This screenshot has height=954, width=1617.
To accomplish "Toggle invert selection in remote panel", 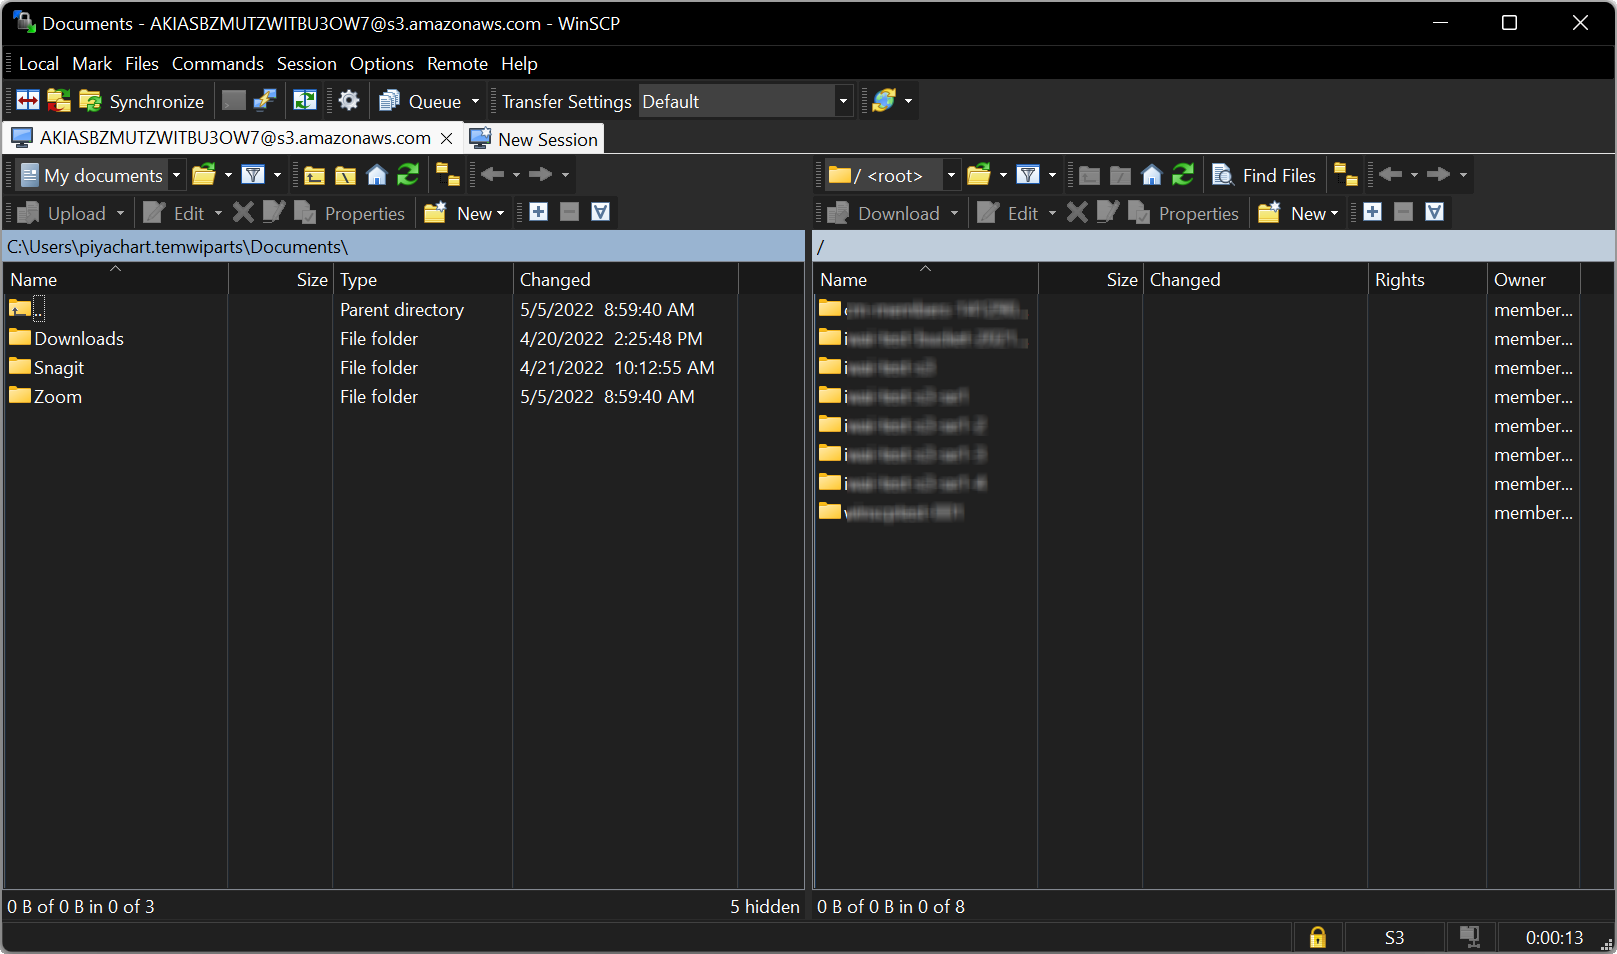I will pyautogui.click(x=1434, y=212).
